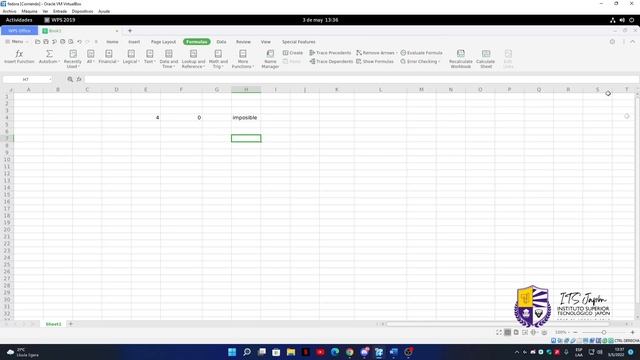Open the Text functions dropdown
This screenshot has width=640, height=360.
tap(150, 57)
